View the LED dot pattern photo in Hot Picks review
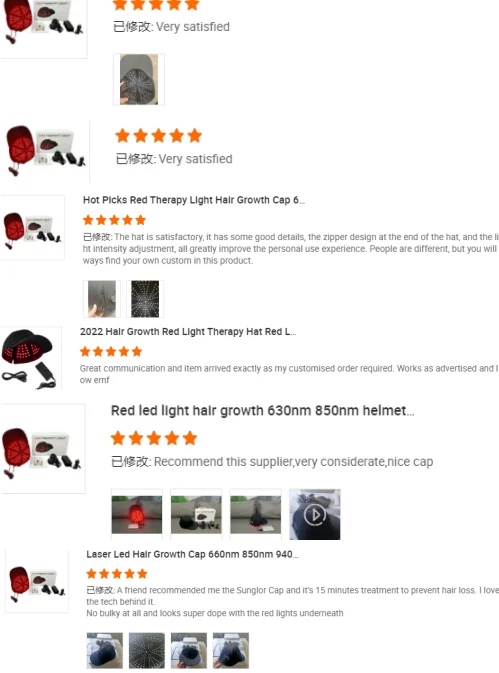Image resolution: width=499 pixels, height=673 pixels. [x=145, y=299]
